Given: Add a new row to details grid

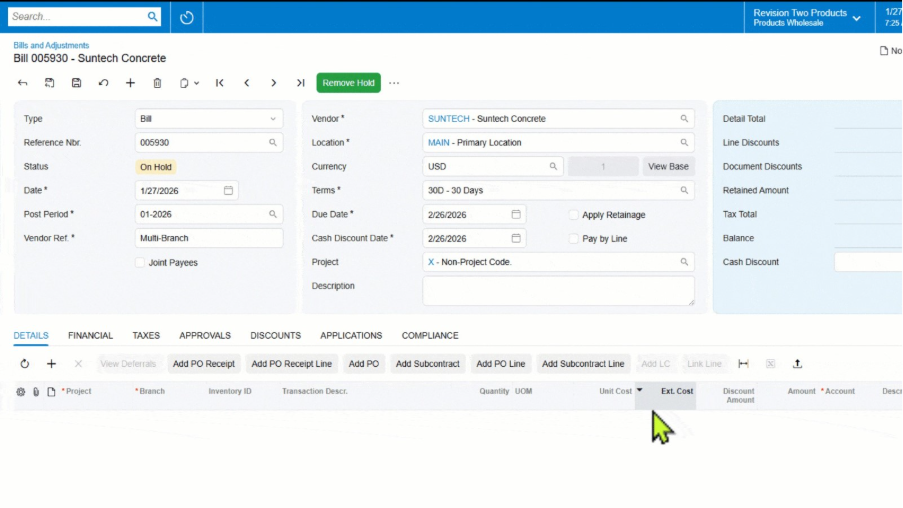Looking at the screenshot, I should [51, 364].
